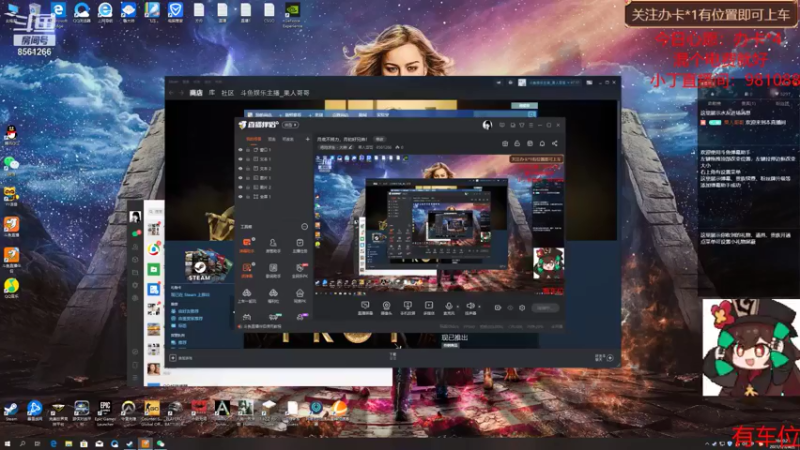Open Steam friends and chat at bottom right
The height and width of the screenshot is (450, 800).
[604, 358]
